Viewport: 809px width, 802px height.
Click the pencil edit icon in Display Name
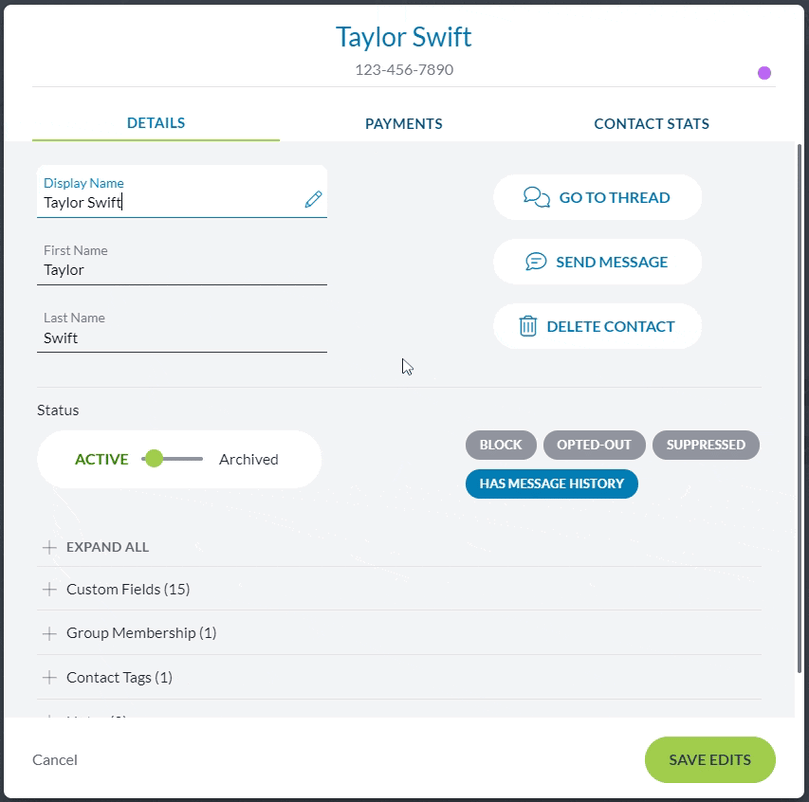coord(313,199)
